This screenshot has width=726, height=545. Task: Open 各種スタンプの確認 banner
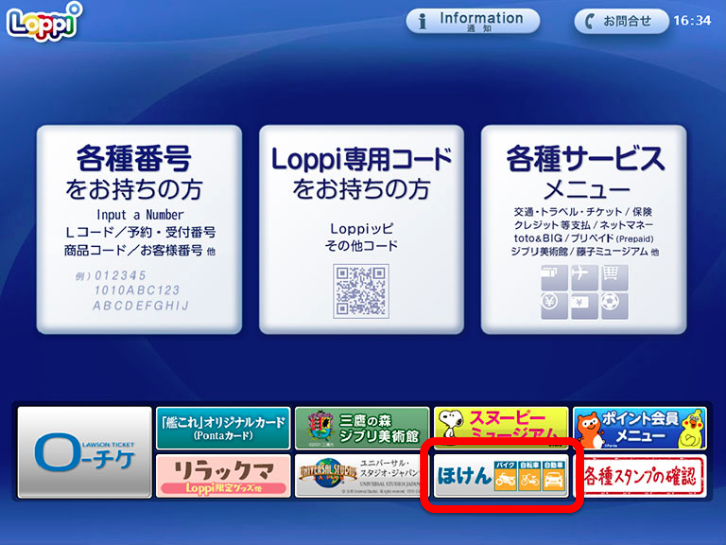pyautogui.click(x=641, y=476)
